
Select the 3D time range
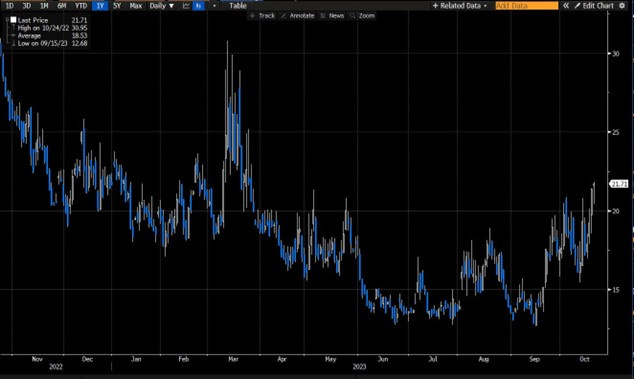26,6
